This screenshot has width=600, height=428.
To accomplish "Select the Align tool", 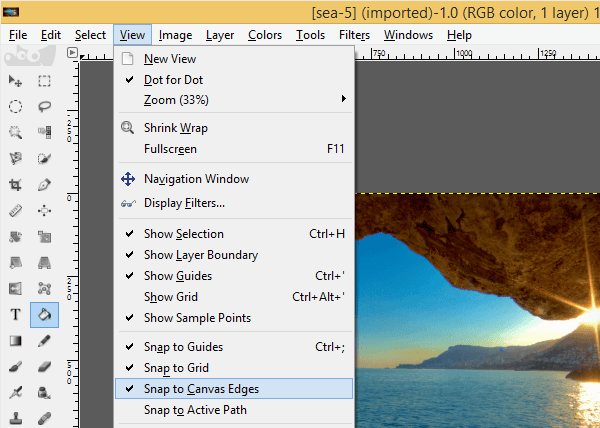I will click(44, 211).
